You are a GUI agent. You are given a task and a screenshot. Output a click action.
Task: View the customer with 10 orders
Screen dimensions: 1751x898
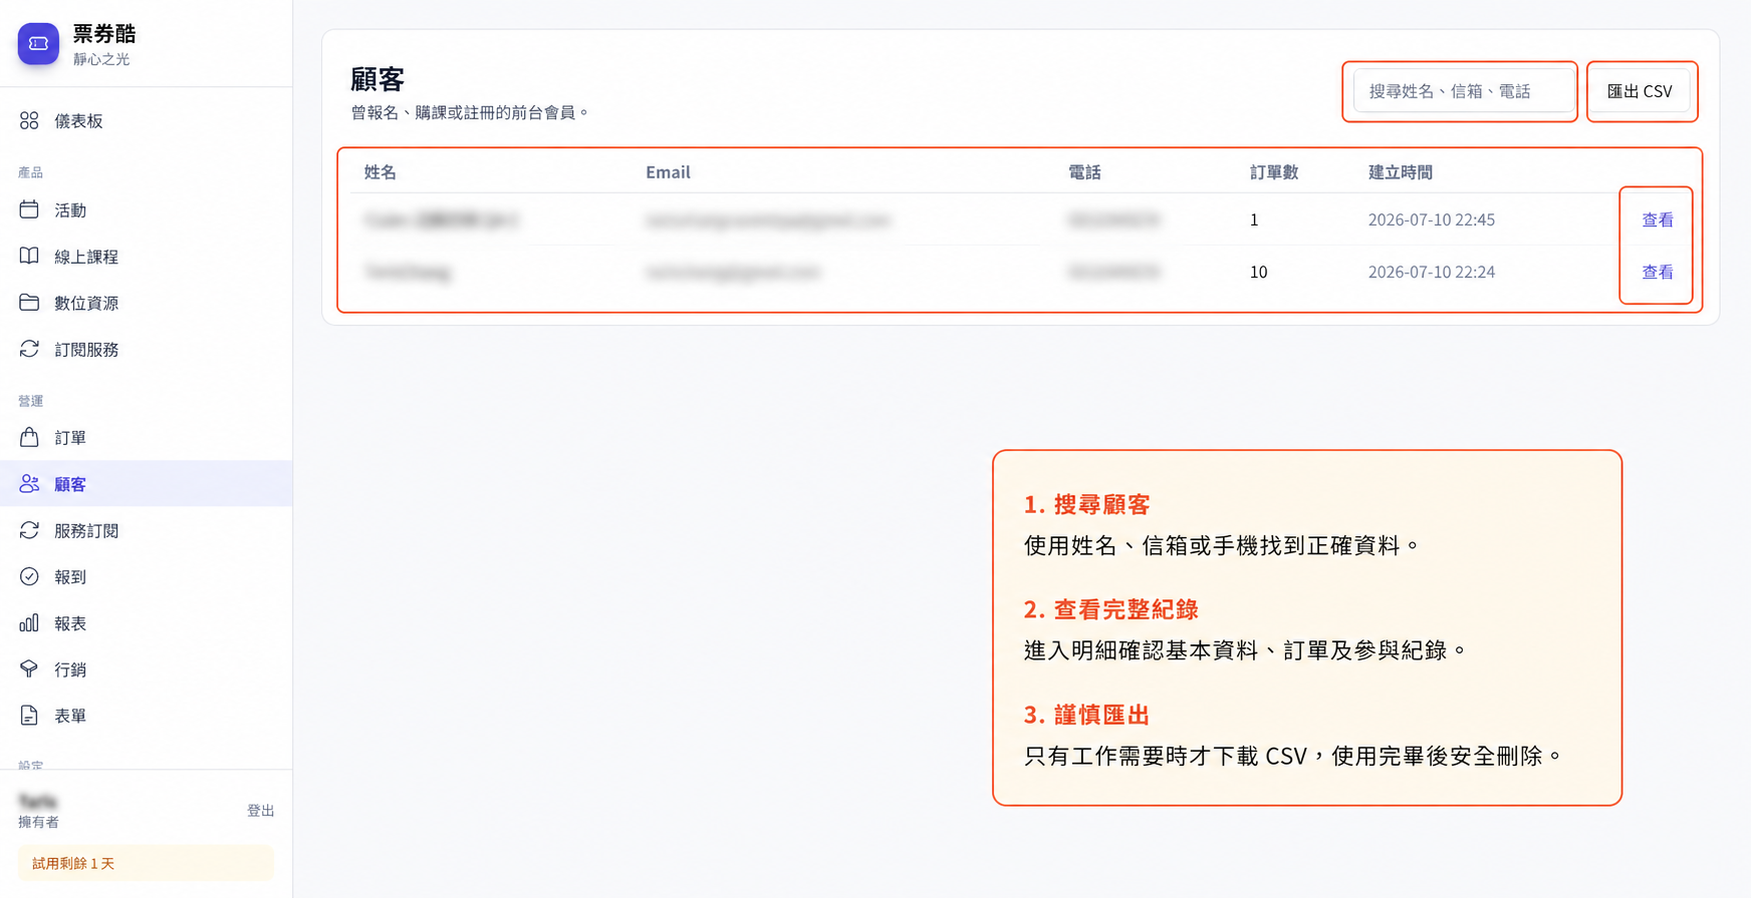1657,272
